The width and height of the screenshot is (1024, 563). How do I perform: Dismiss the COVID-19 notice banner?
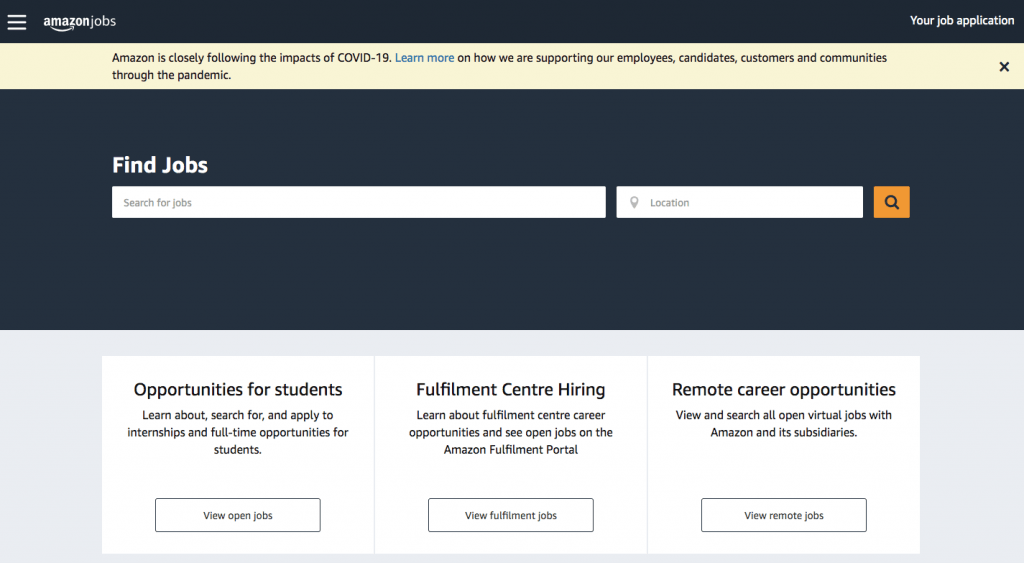coord(1004,67)
